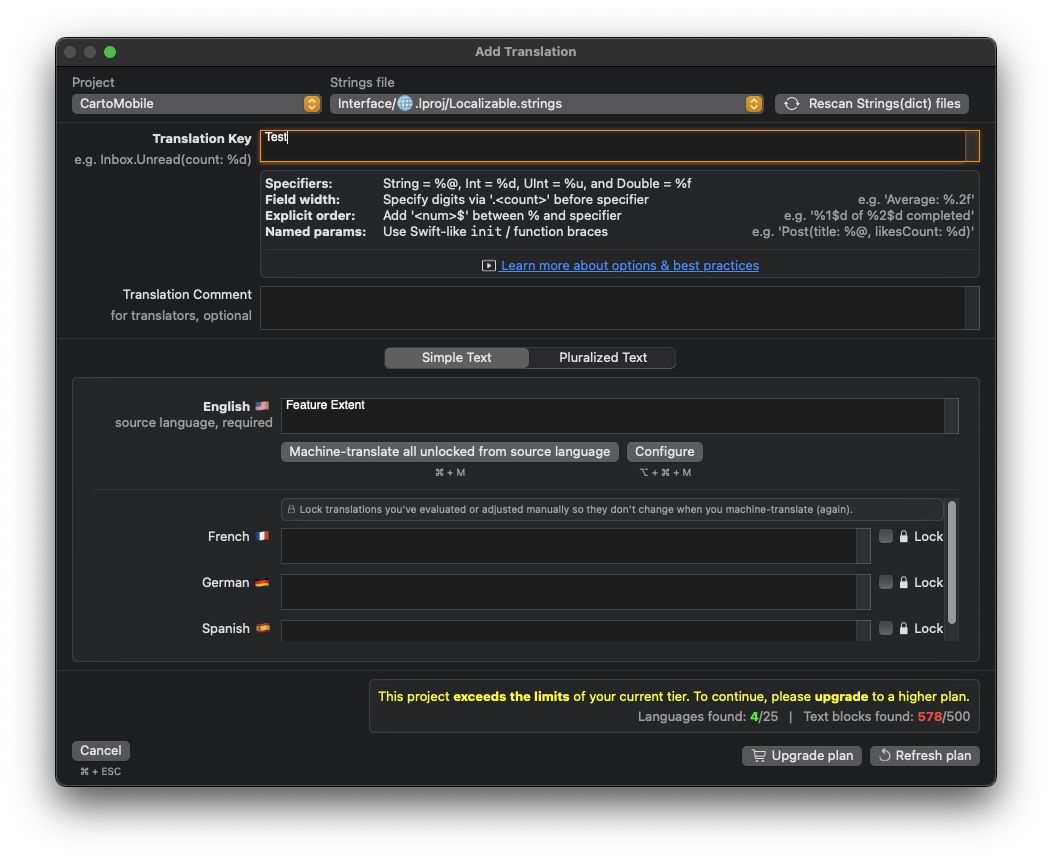Viewport: 1052px width, 860px height.
Task: Click the 'Text blocks found: 578/500' status
Action: [886, 716]
